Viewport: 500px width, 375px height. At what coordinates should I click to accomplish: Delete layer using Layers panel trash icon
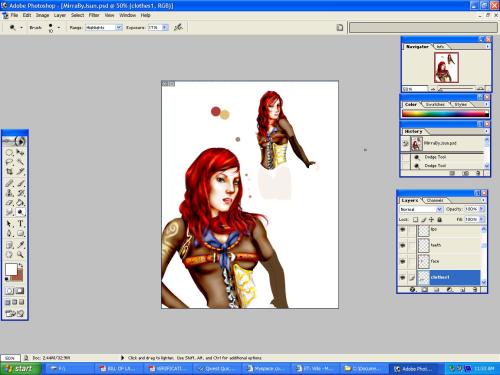pyautogui.click(x=475, y=290)
